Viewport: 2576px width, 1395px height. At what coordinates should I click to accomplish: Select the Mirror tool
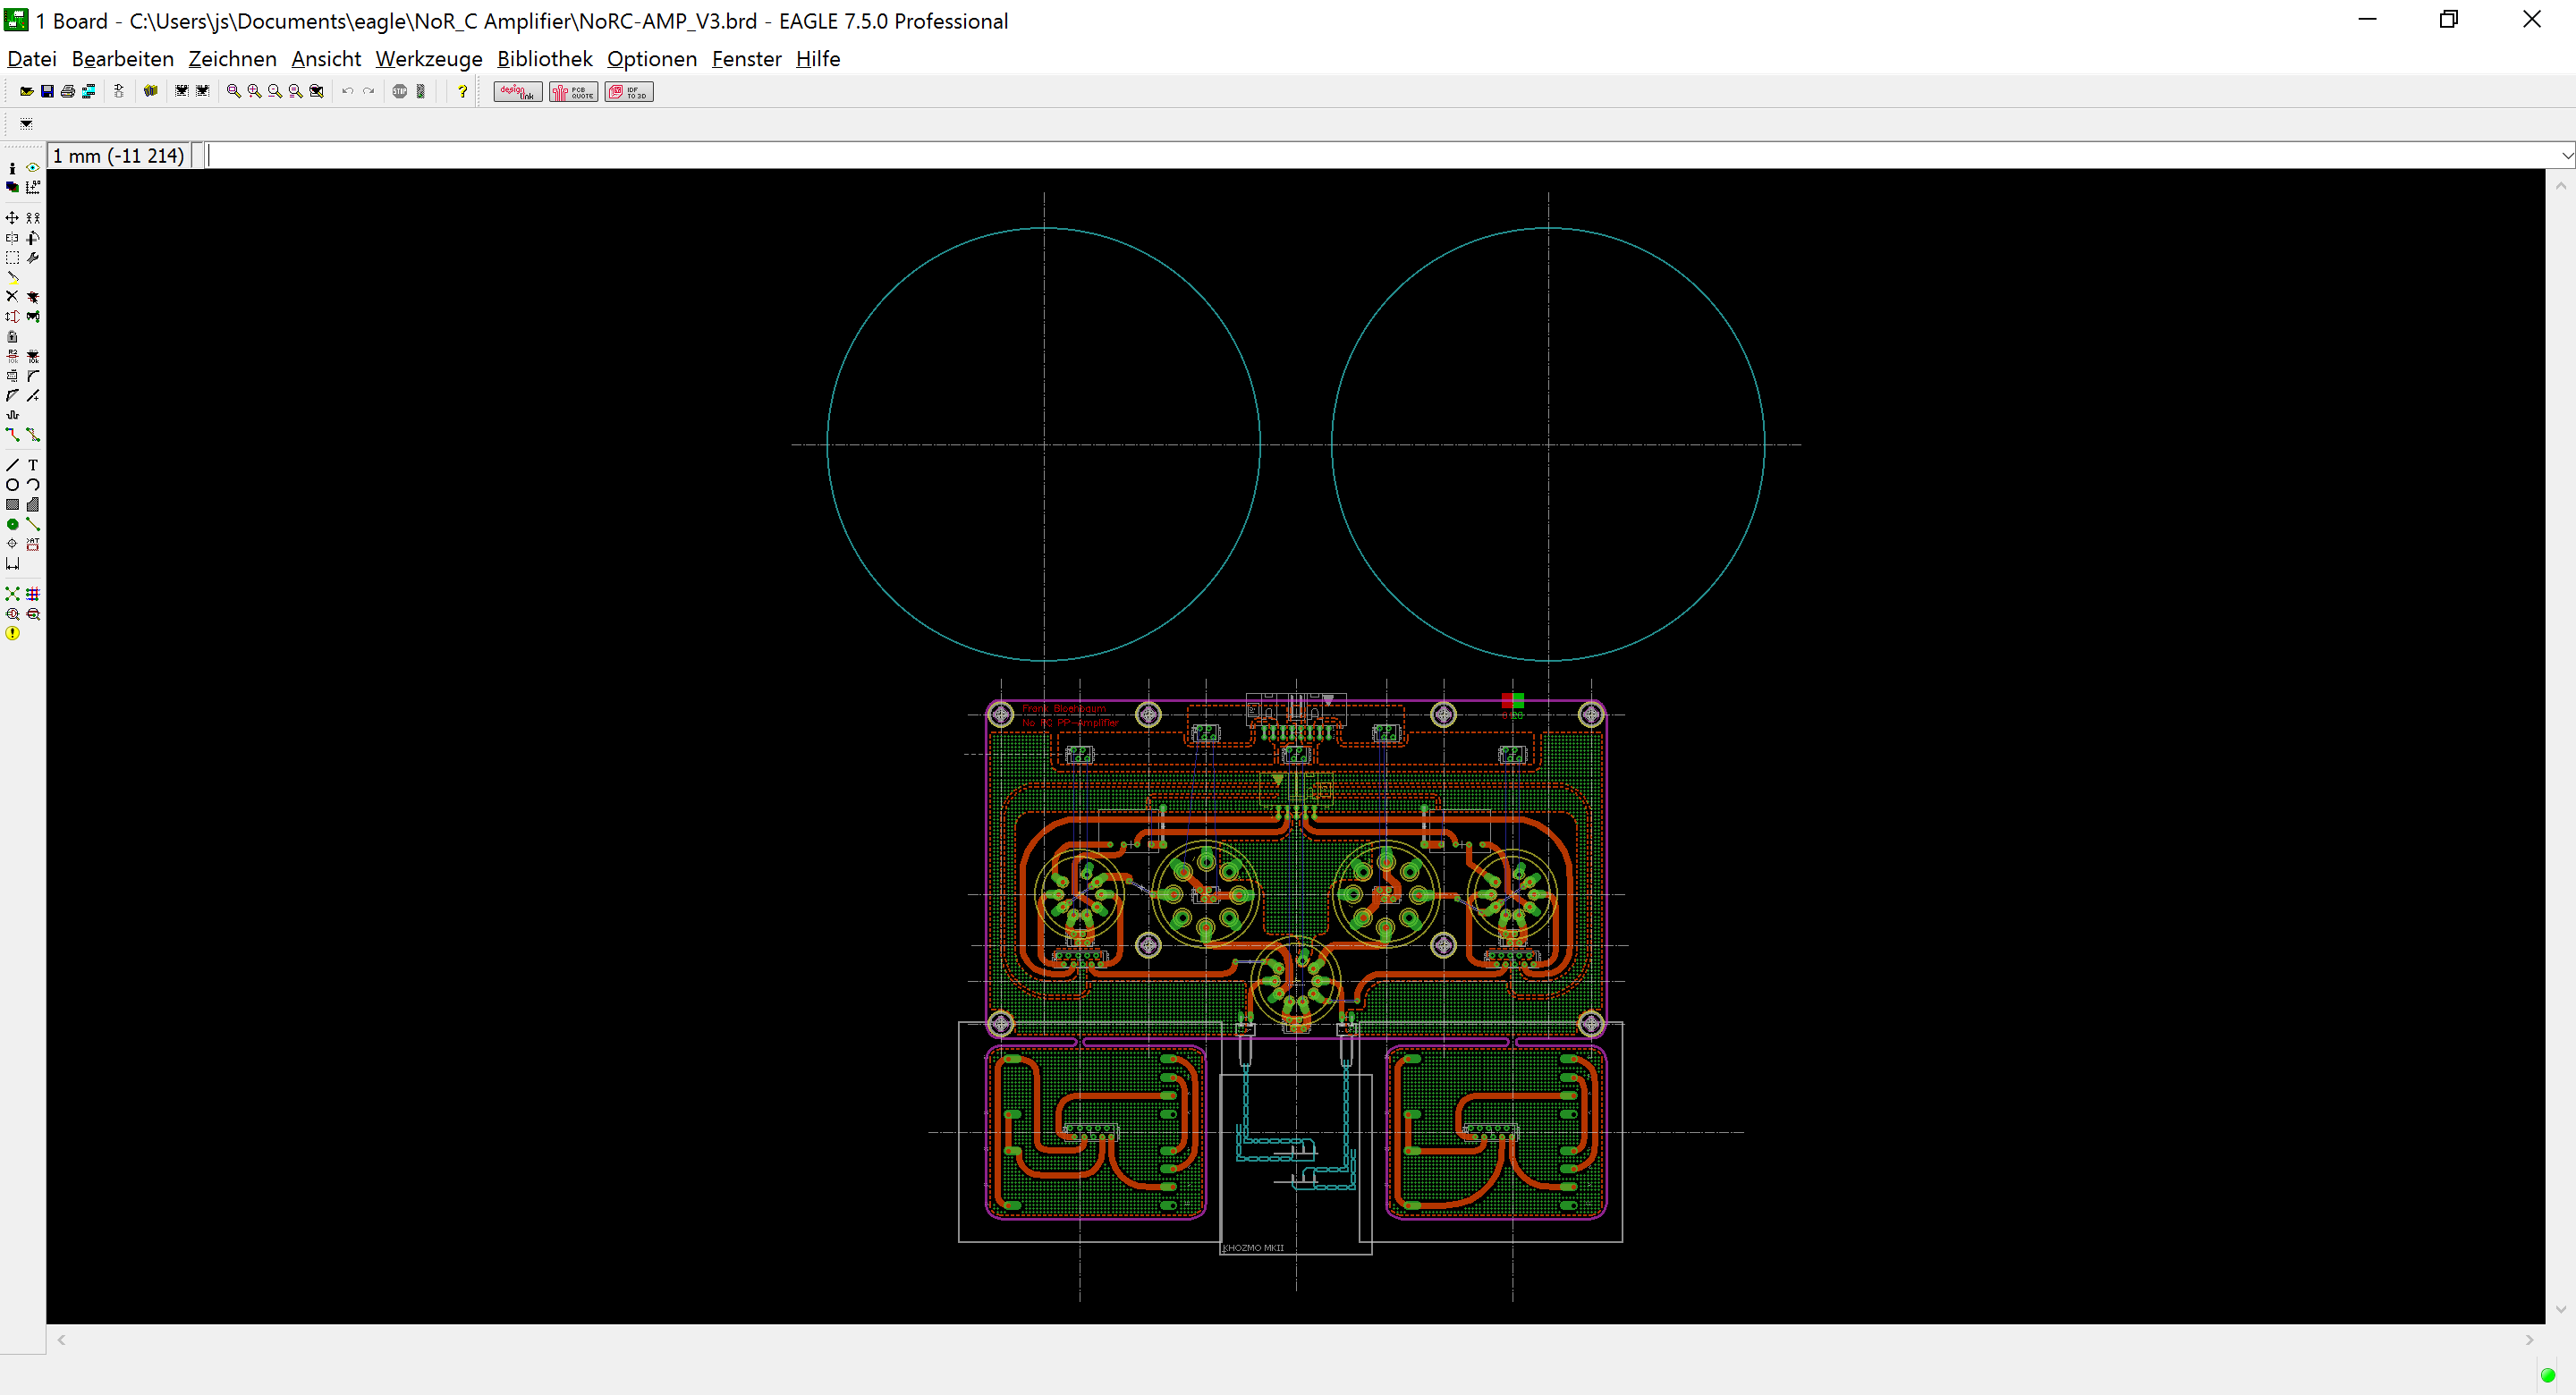12,238
